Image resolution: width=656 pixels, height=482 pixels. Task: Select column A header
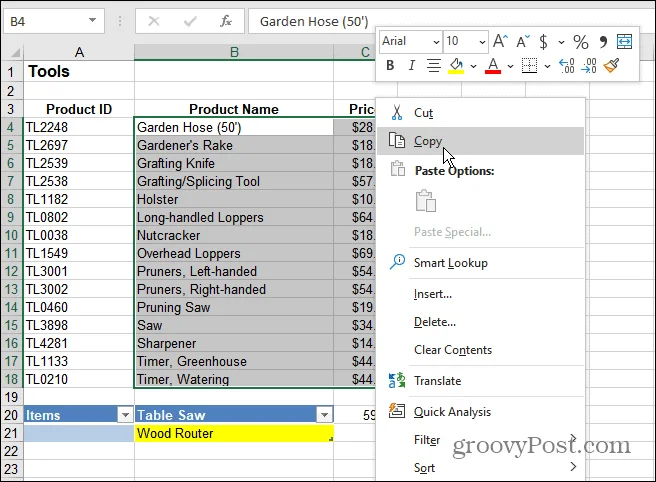tap(79, 52)
